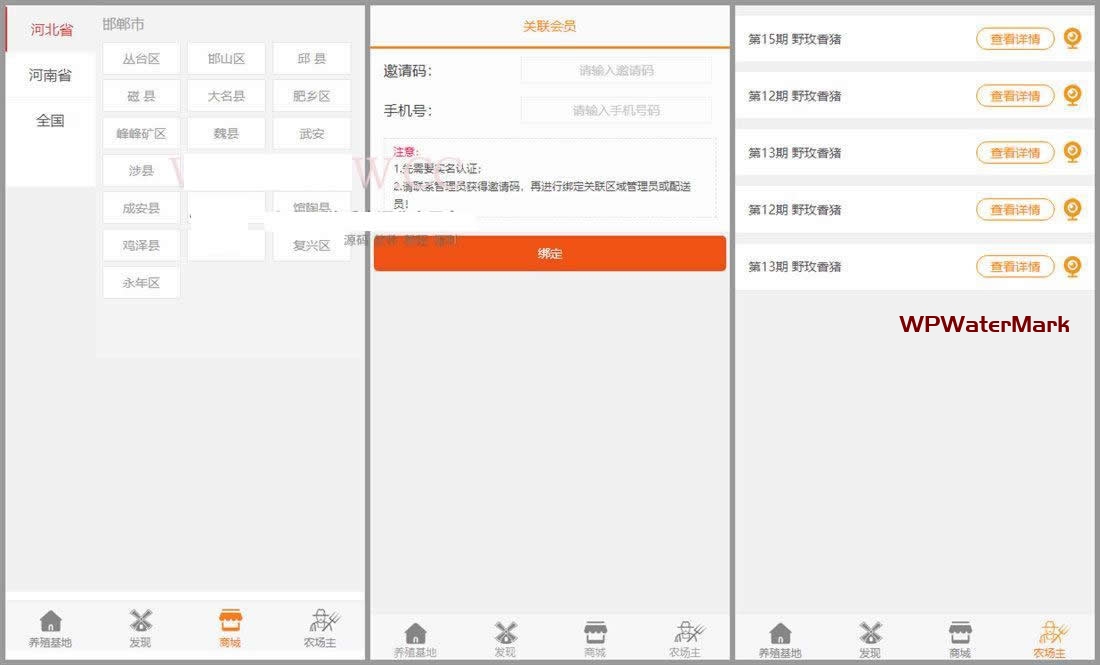
Task: Open 养殖基地 home icon on the left screen
Action: [50, 622]
